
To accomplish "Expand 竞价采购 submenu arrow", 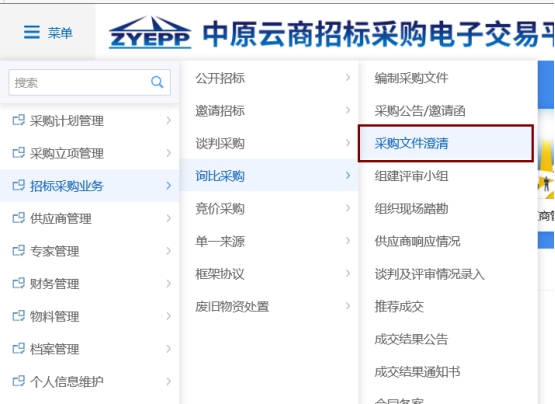I will (348, 208).
